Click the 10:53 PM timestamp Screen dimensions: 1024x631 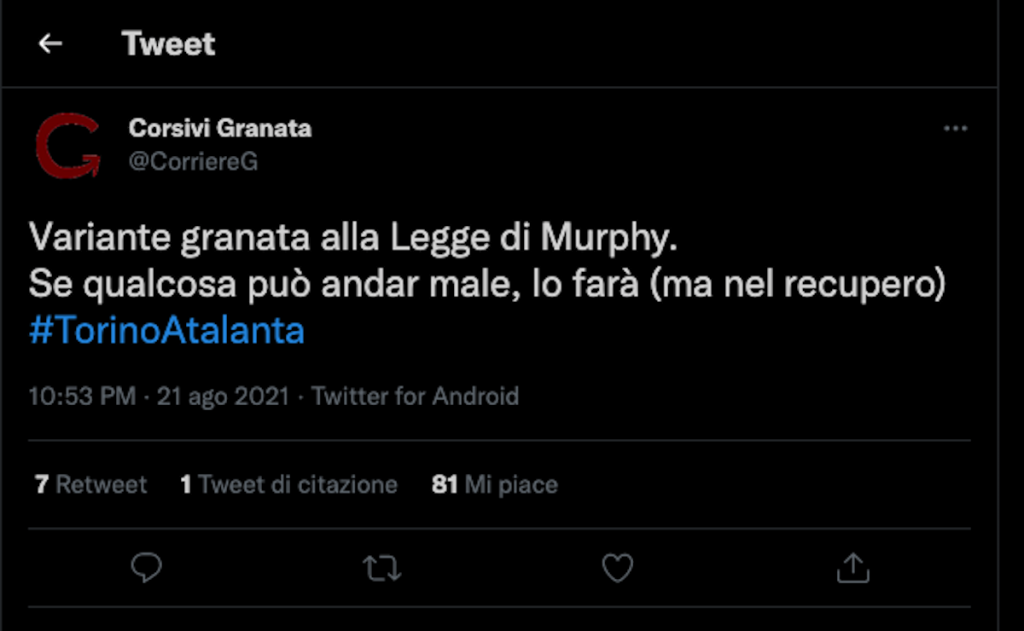pos(81,396)
